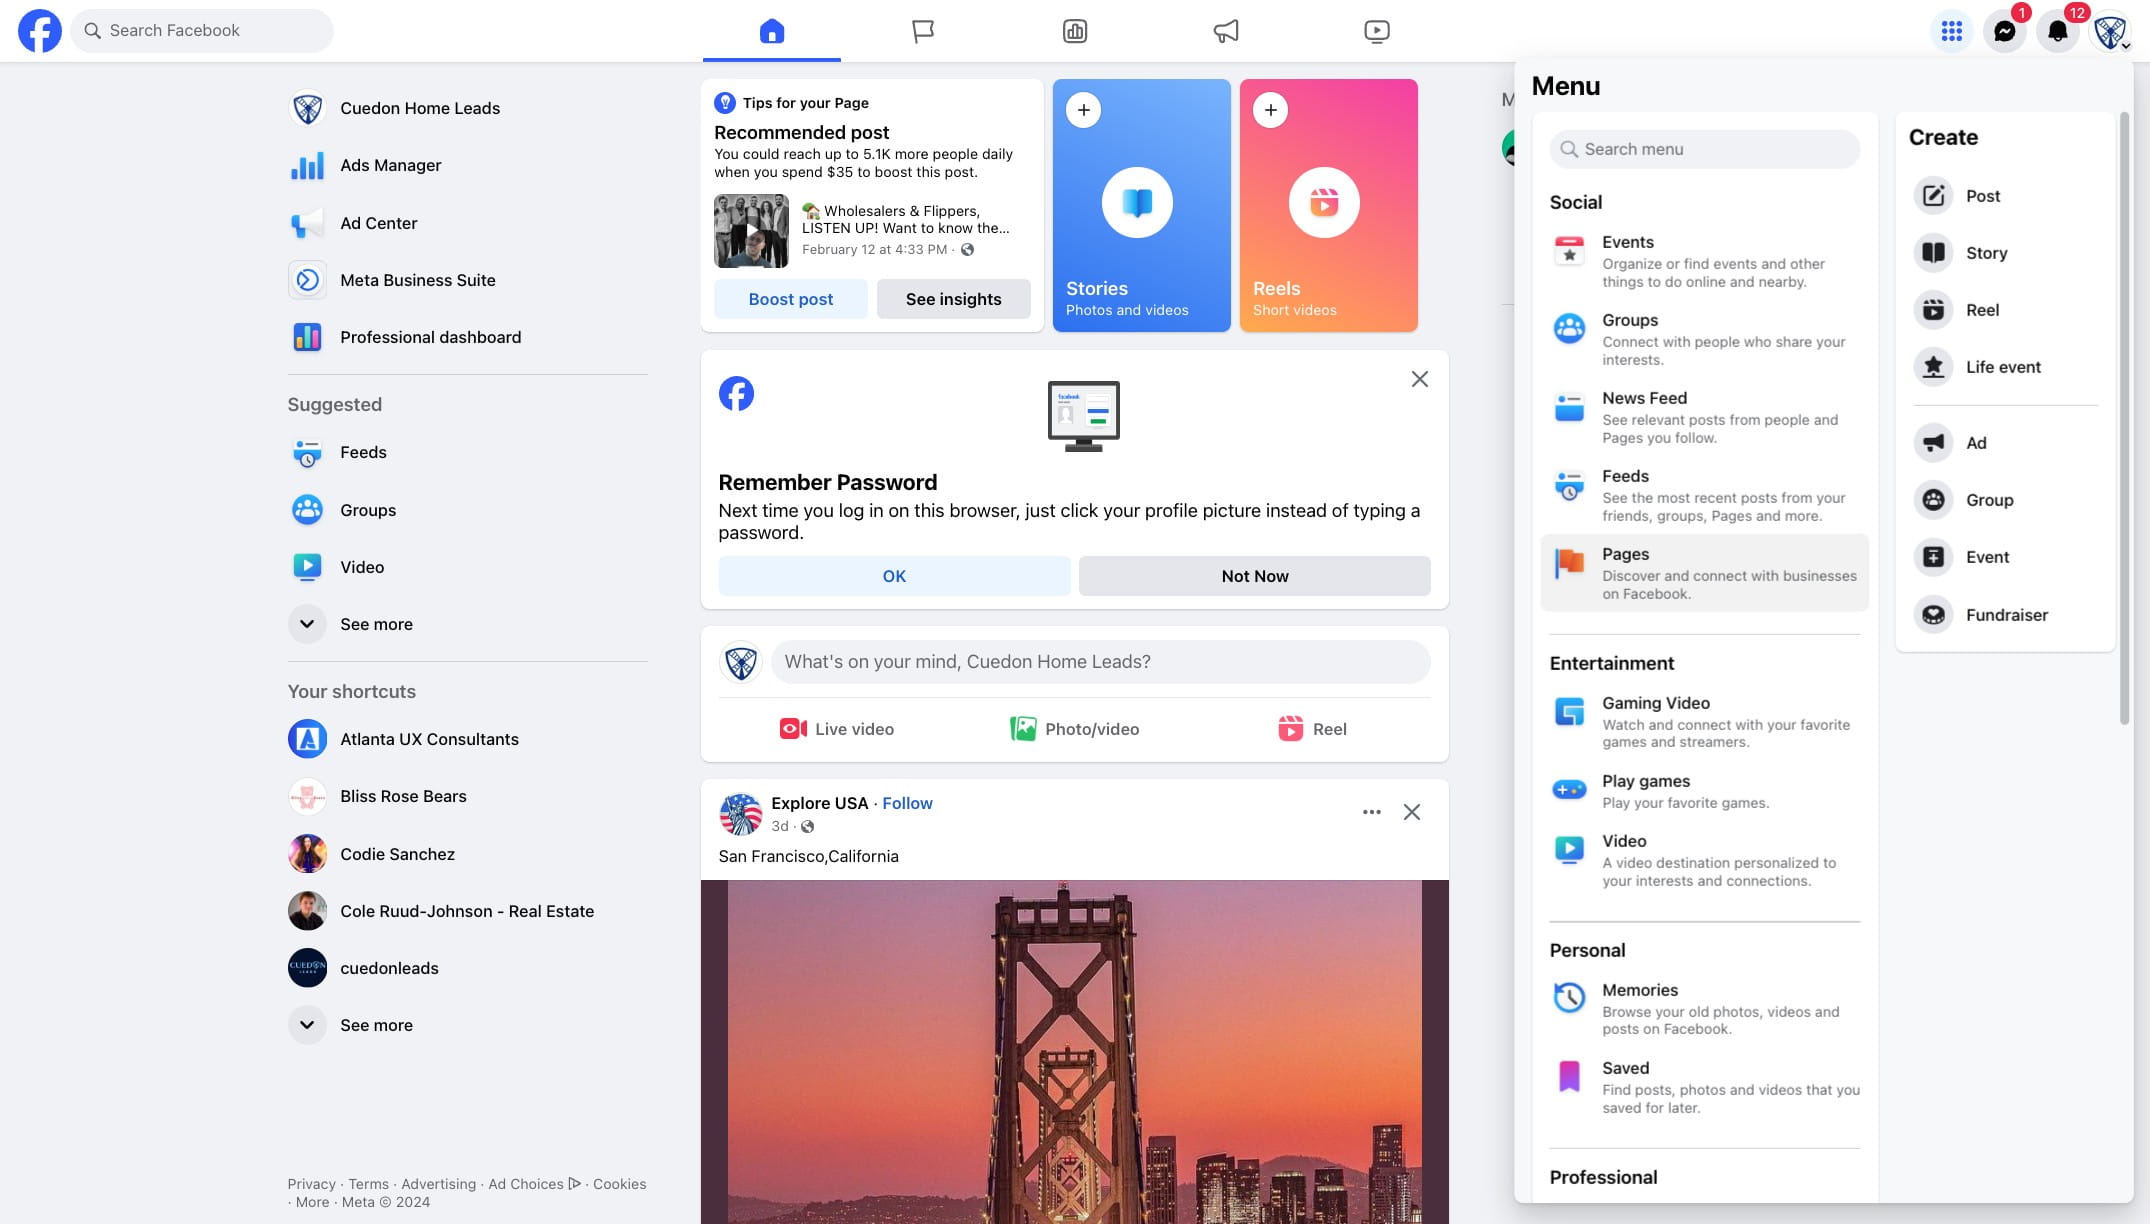Open the Ad Center megaphone tab
This screenshot has width=2150, height=1224.
tap(1226, 31)
